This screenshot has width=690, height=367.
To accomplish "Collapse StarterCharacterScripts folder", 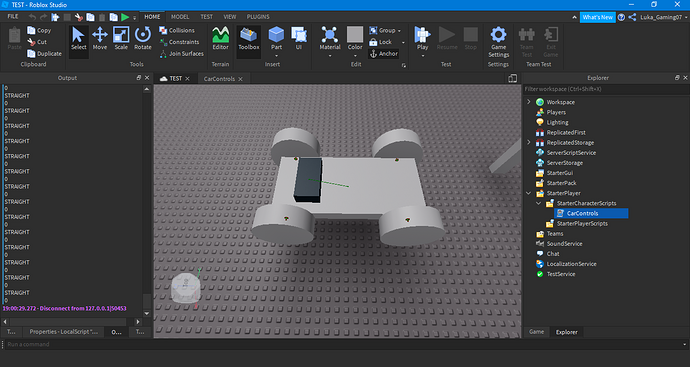I will tap(539, 203).
